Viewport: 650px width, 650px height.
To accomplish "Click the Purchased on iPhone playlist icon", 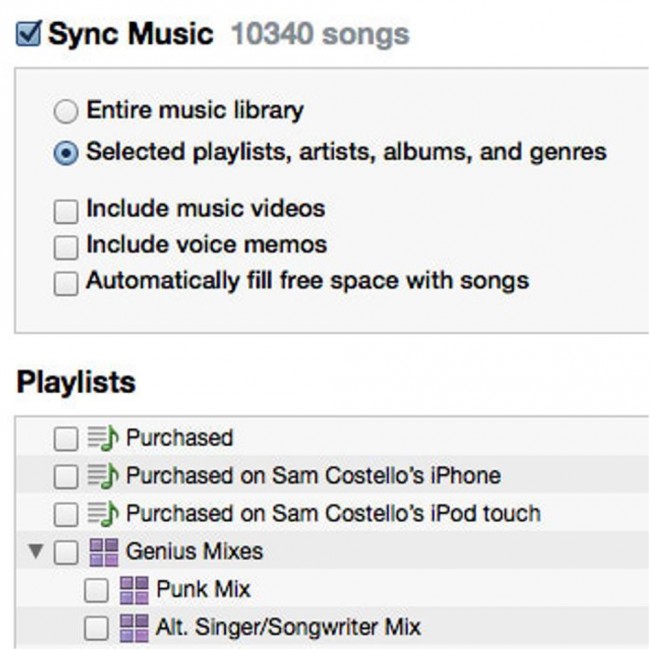I will pos(102,475).
